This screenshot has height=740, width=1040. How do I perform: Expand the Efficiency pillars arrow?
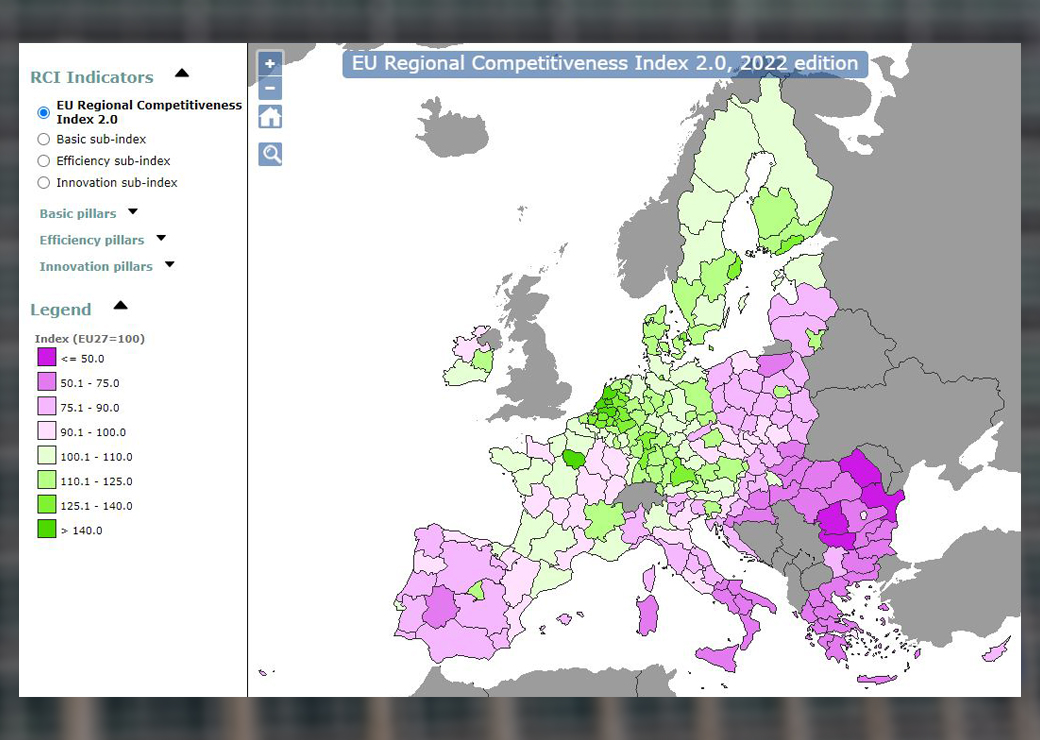point(161,237)
